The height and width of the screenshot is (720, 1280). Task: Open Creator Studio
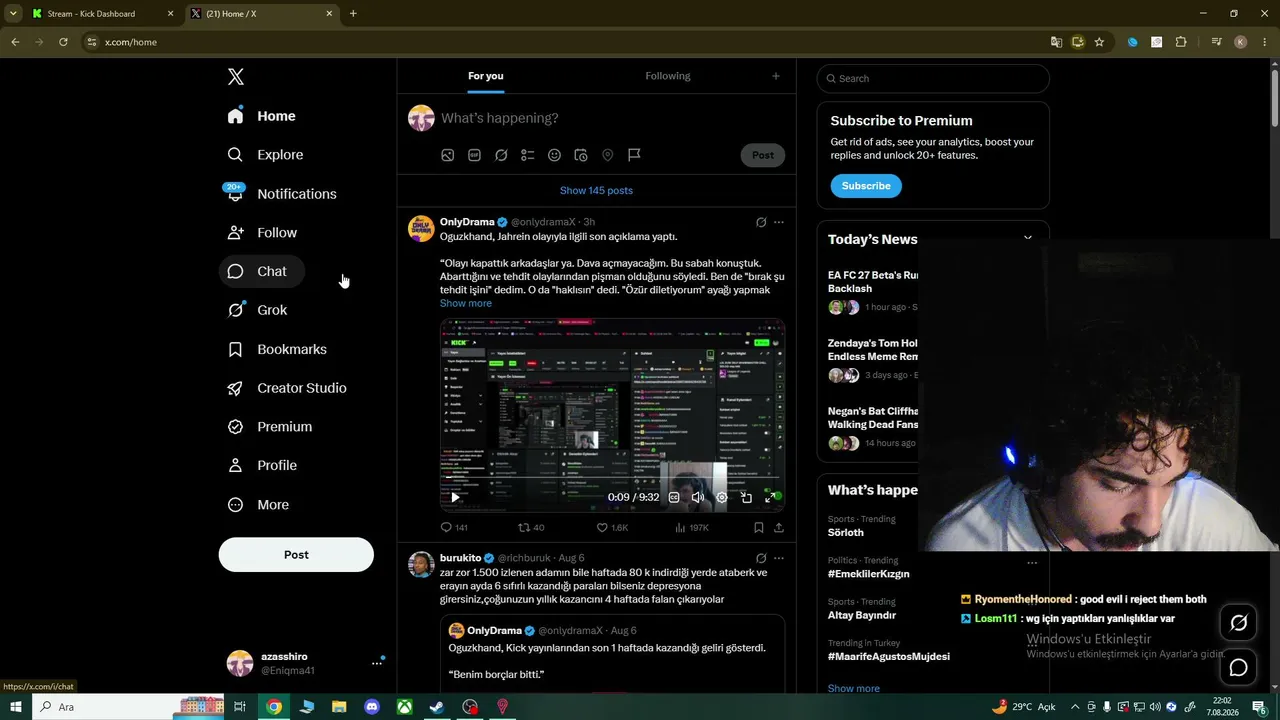288,388
